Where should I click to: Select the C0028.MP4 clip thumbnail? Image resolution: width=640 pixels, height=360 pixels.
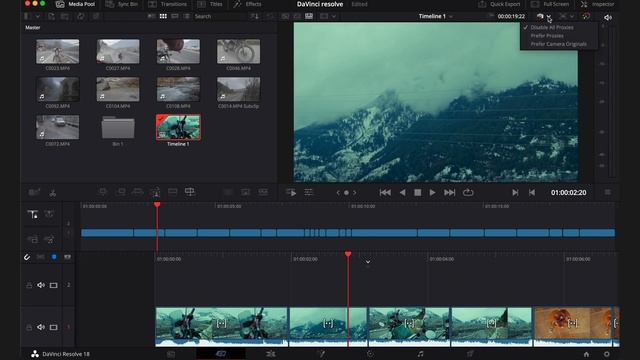coord(178,51)
